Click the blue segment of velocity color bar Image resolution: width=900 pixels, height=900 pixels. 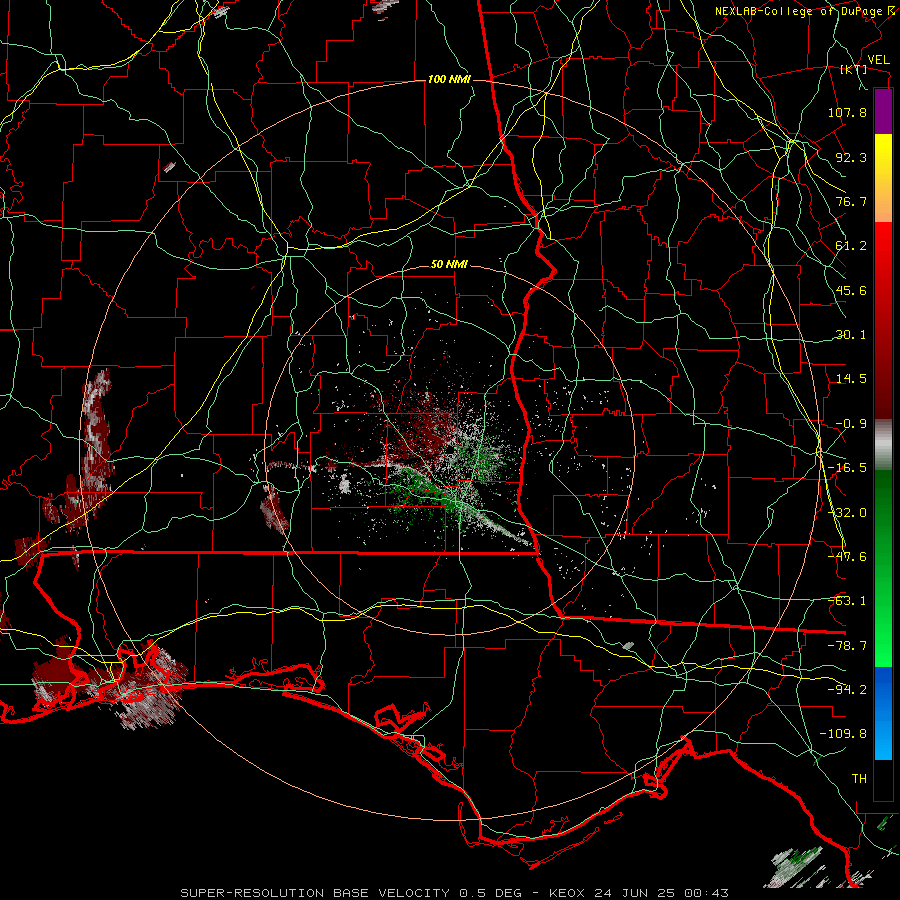883,713
